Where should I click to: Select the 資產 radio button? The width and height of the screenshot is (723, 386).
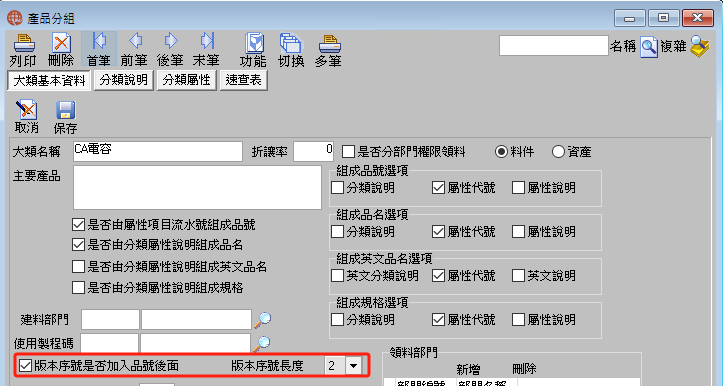pos(558,152)
